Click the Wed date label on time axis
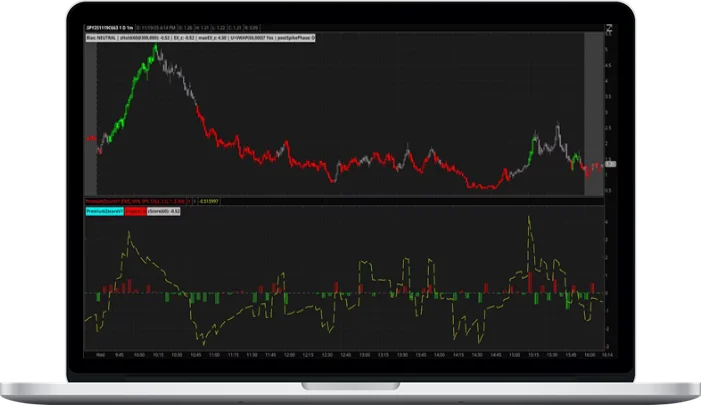The height and width of the screenshot is (405, 701). (100, 354)
